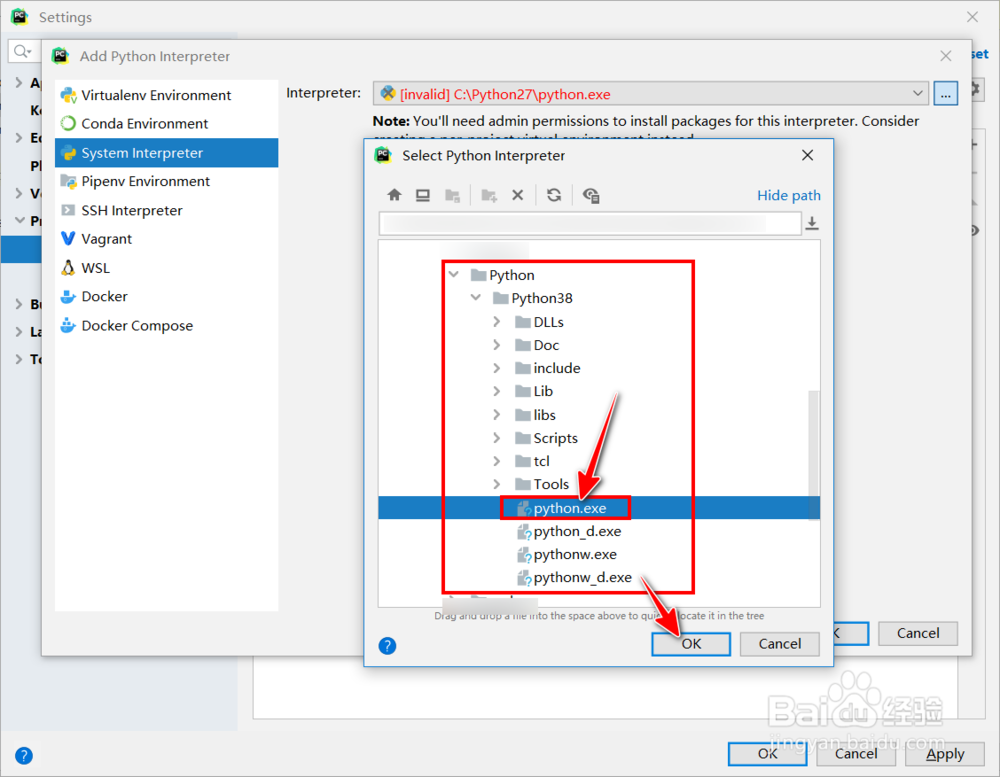The height and width of the screenshot is (777, 1000).
Task: Open help in Select Python Interpreter dialog
Action: coord(387,646)
